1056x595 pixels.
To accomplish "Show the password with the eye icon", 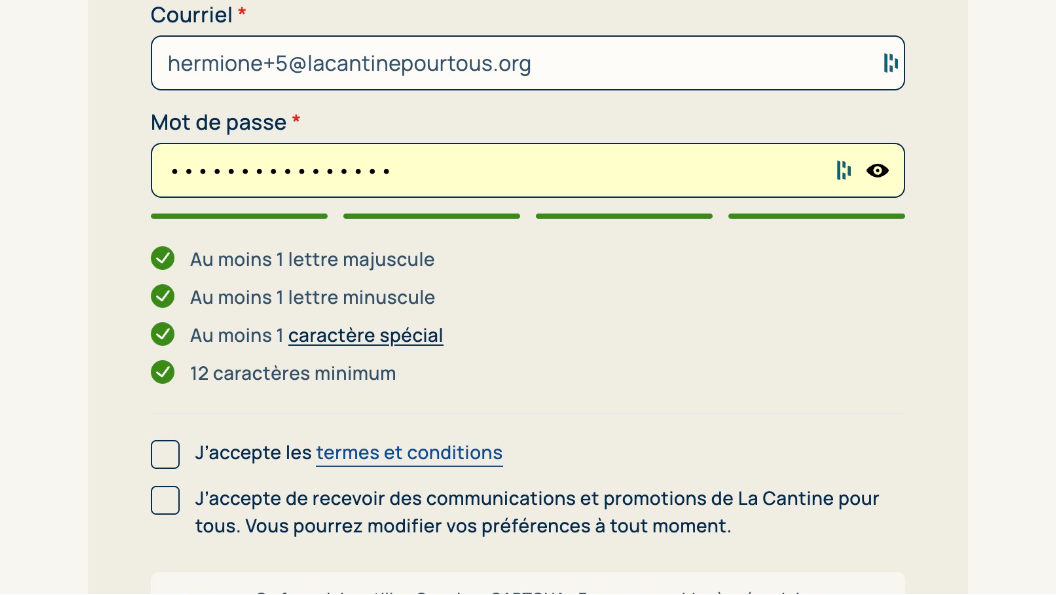I will [877, 170].
